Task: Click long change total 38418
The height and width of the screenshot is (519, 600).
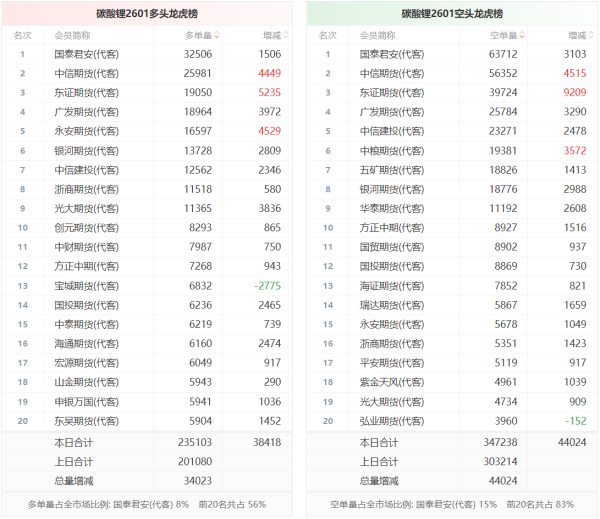Action: coord(267,442)
